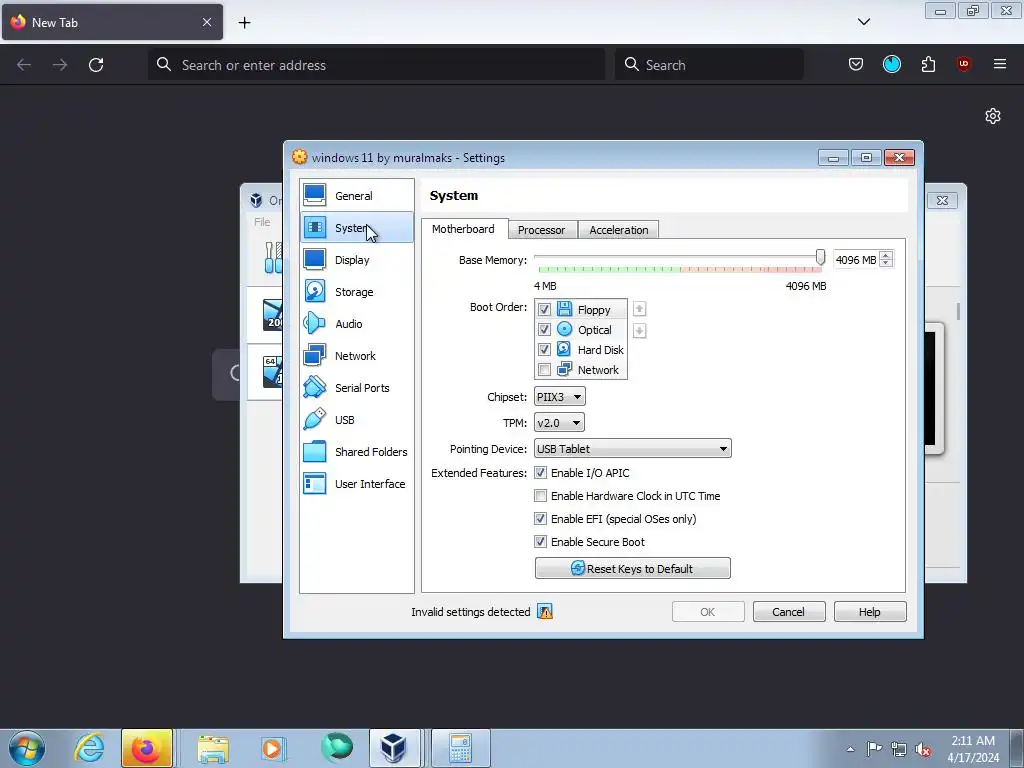Open File menu in VirtualBox Manager
The height and width of the screenshot is (768, 1024).
coord(262,222)
